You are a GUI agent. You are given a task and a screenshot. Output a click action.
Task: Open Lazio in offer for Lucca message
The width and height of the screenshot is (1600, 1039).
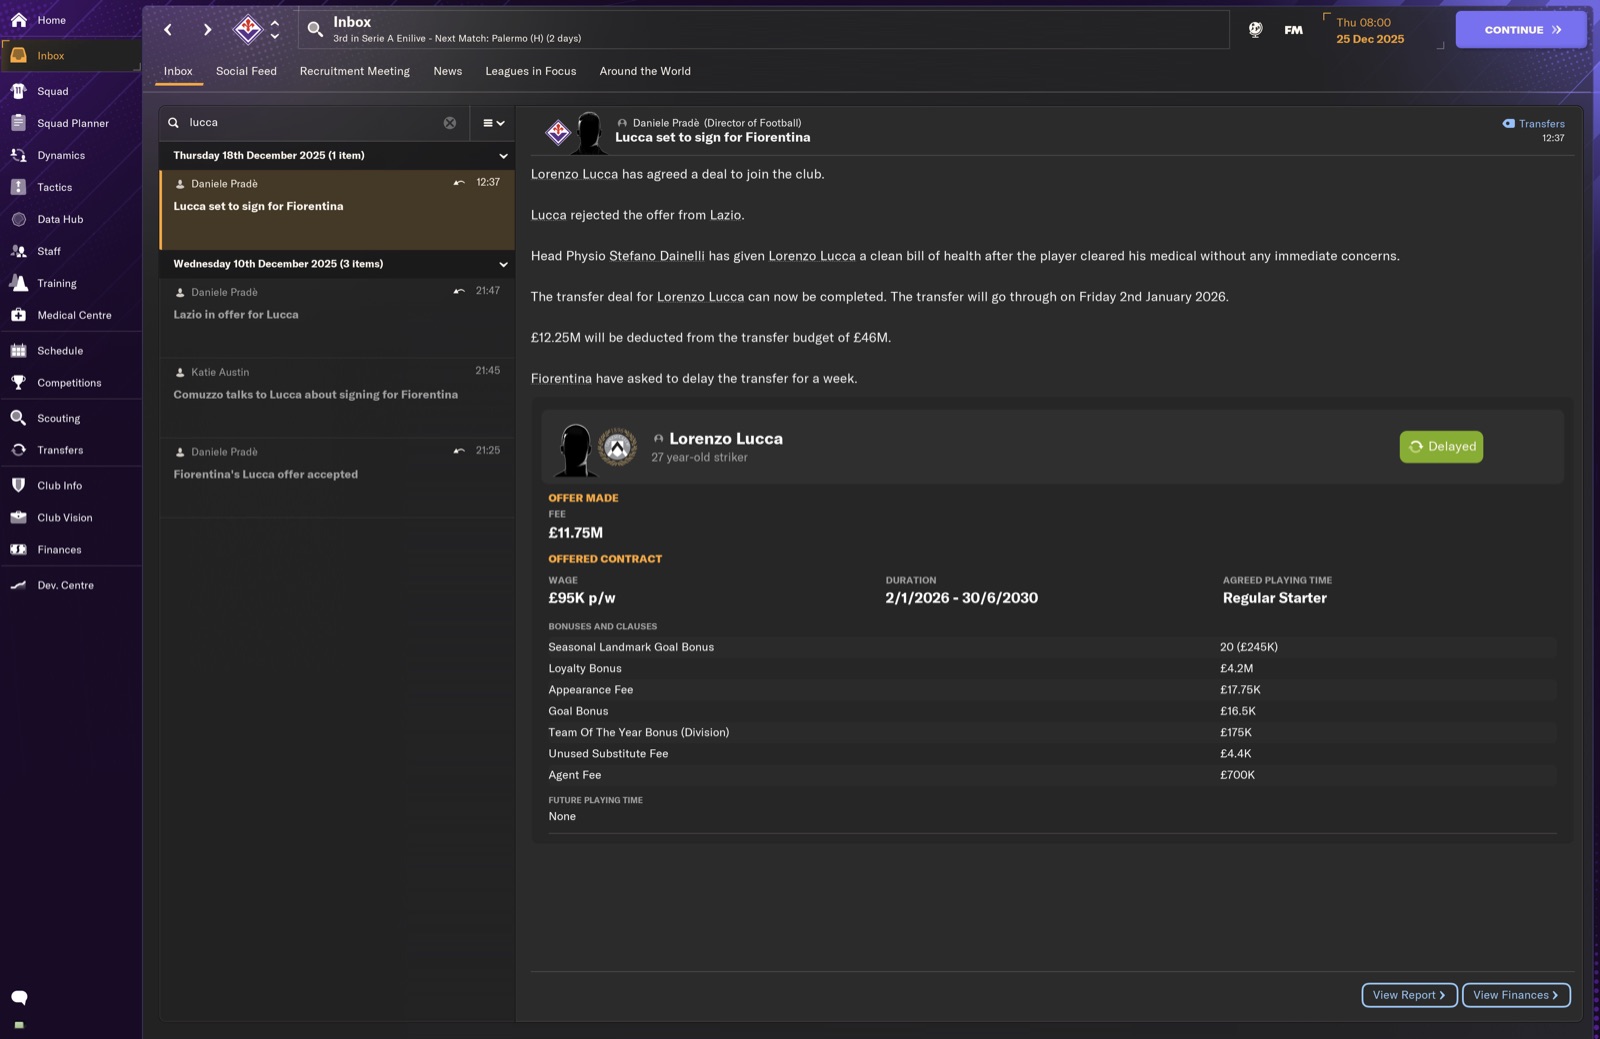pos(337,318)
